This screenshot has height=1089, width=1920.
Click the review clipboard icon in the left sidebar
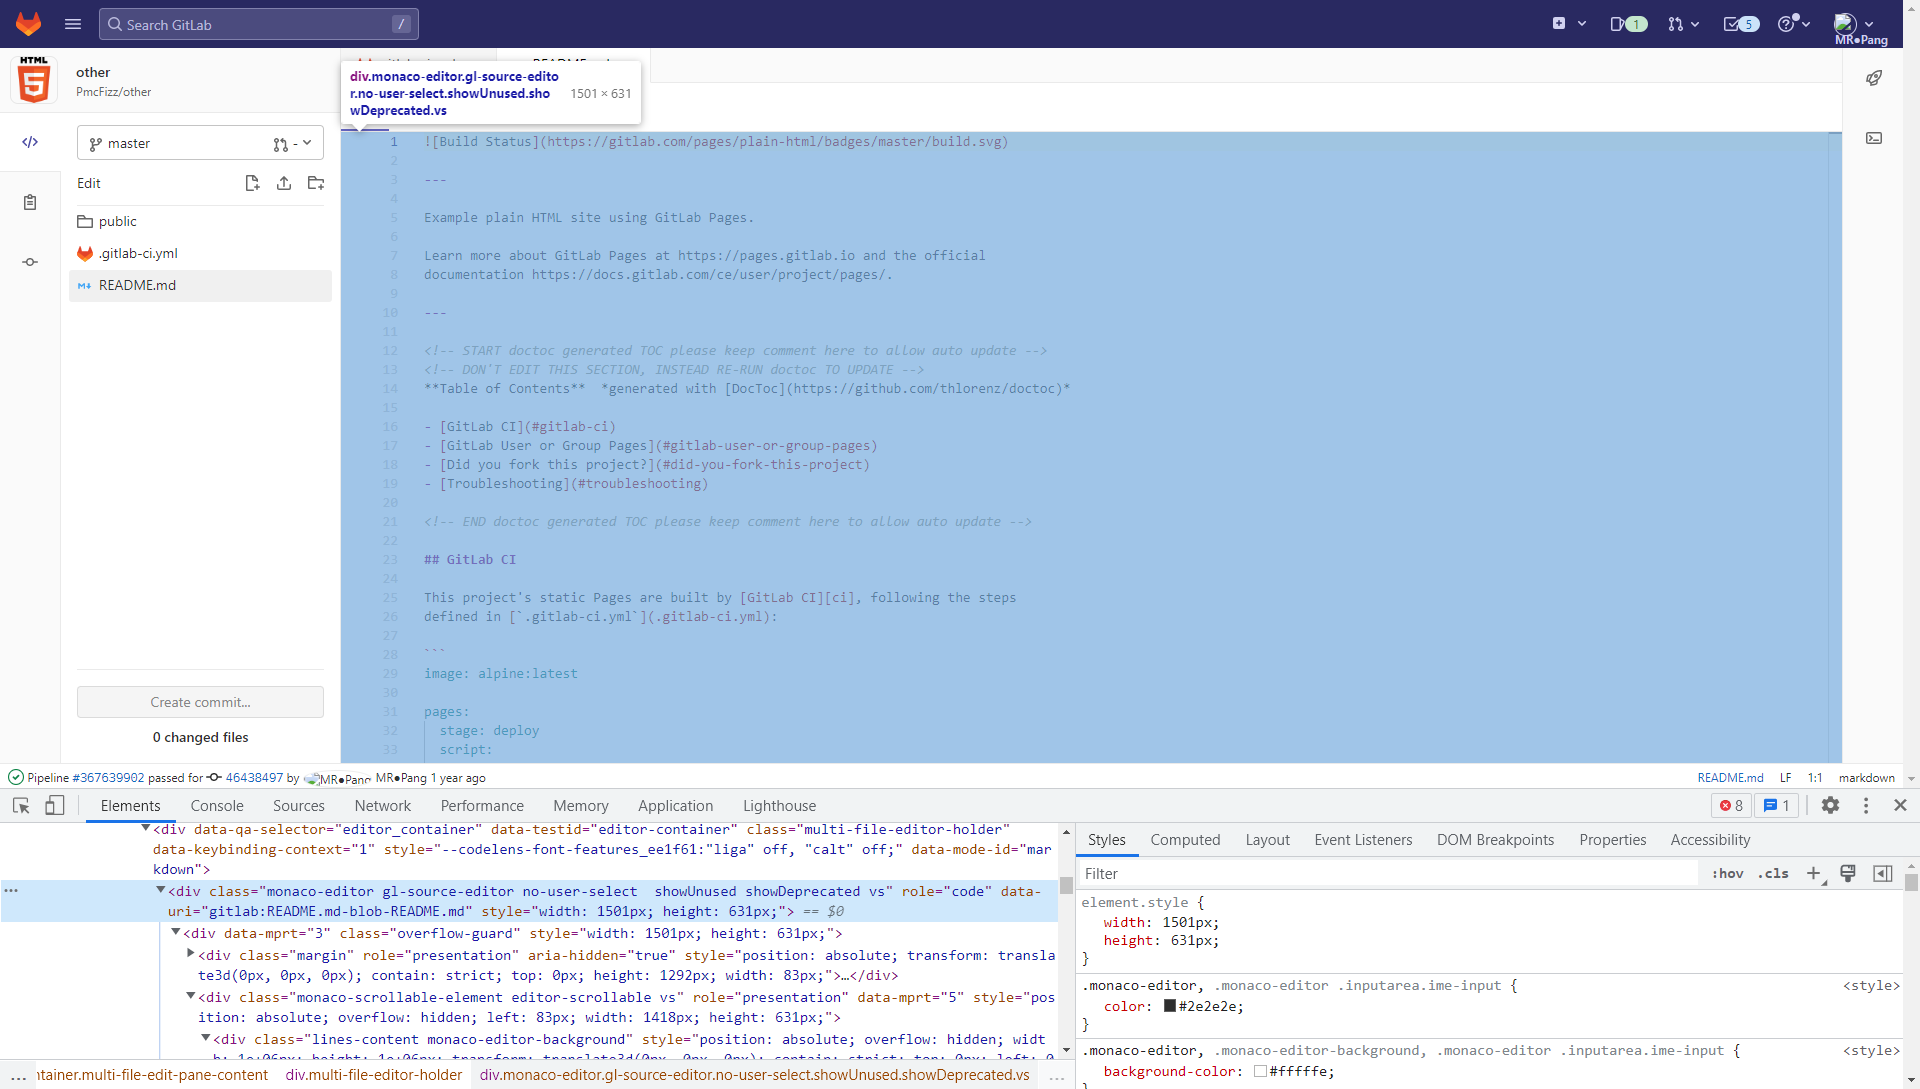tap(30, 202)
